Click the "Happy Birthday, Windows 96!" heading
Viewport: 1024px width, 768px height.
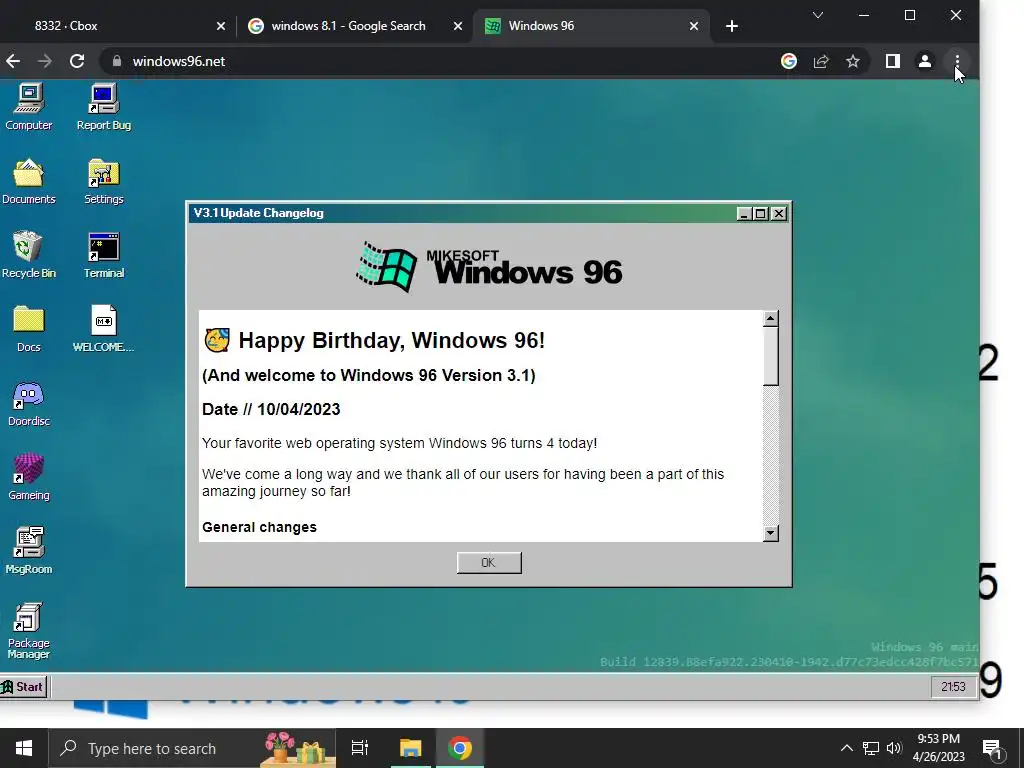391,340
